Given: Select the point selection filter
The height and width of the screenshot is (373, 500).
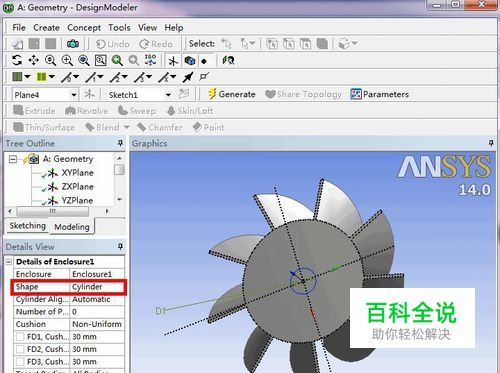Looking at the screenshot, I should pyautogui.click(x=272, y=44).
